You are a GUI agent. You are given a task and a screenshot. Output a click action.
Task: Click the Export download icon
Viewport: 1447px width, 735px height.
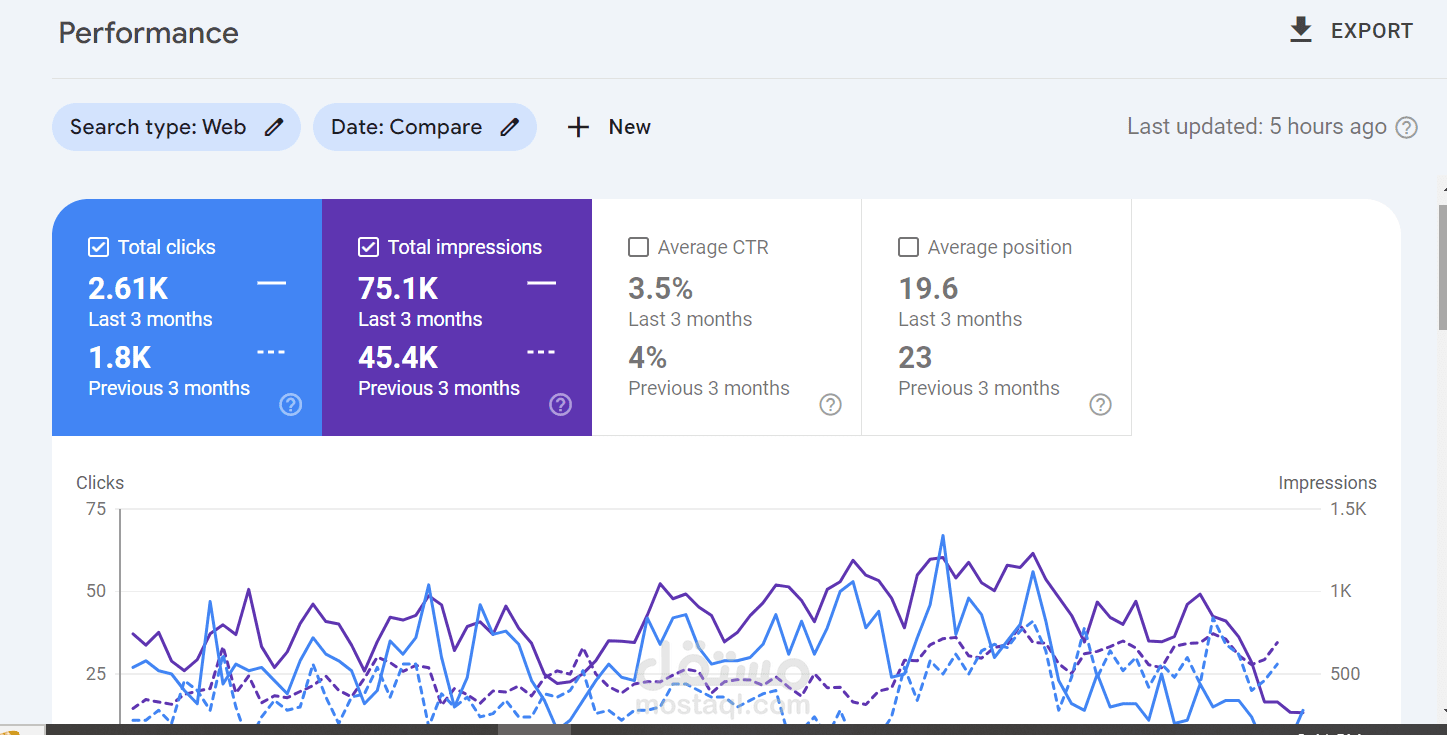coord(1300,30)
